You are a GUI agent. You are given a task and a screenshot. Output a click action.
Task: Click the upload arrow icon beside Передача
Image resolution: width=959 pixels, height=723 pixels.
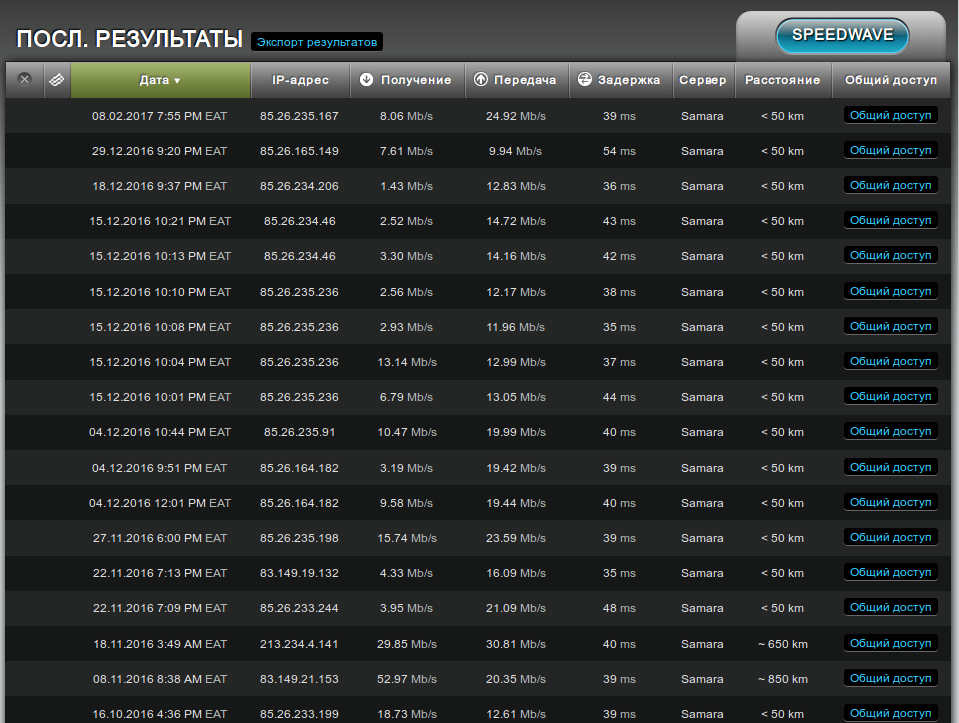pos(481,79)
